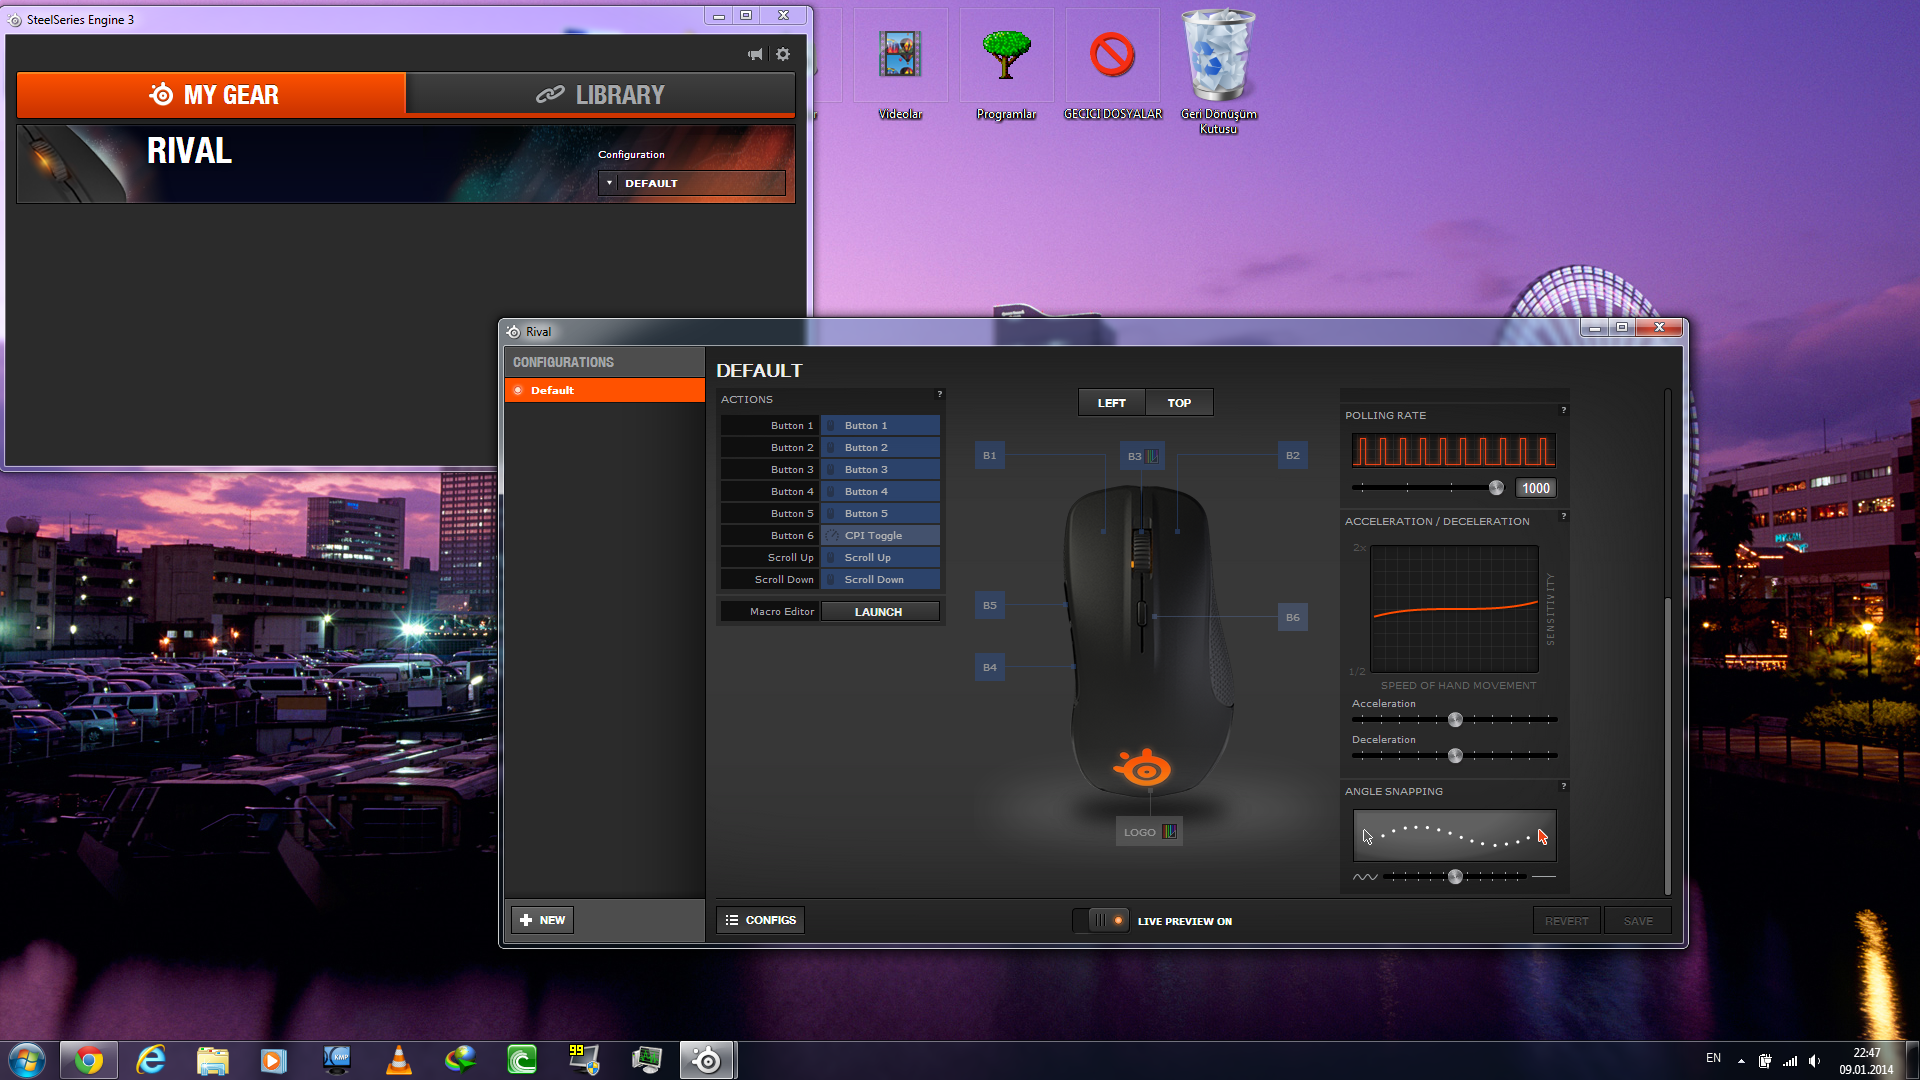The height and width of the screenshot is (1080, 1920).
Task: Select the B4 side button label
Action: point(989,668)
